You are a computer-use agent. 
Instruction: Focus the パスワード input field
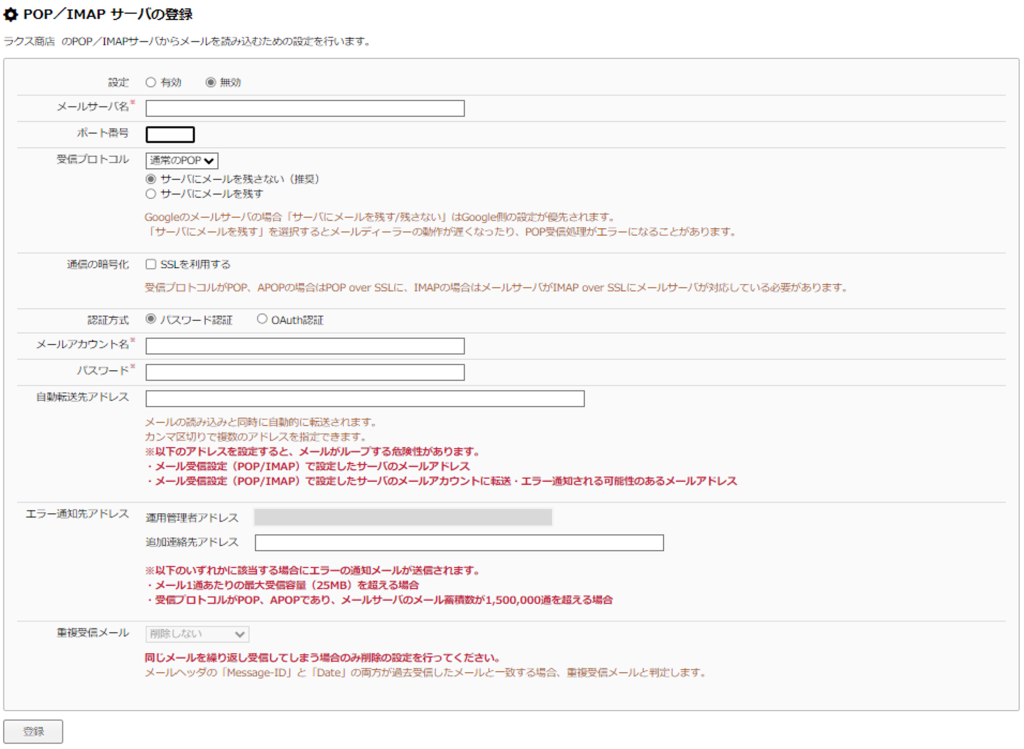(x=305, y=372)
